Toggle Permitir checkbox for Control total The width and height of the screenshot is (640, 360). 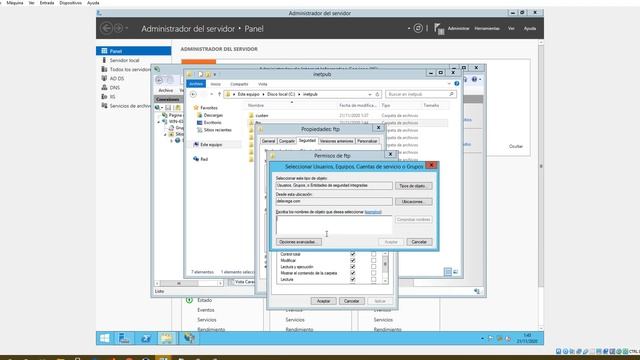coord(353,254)
